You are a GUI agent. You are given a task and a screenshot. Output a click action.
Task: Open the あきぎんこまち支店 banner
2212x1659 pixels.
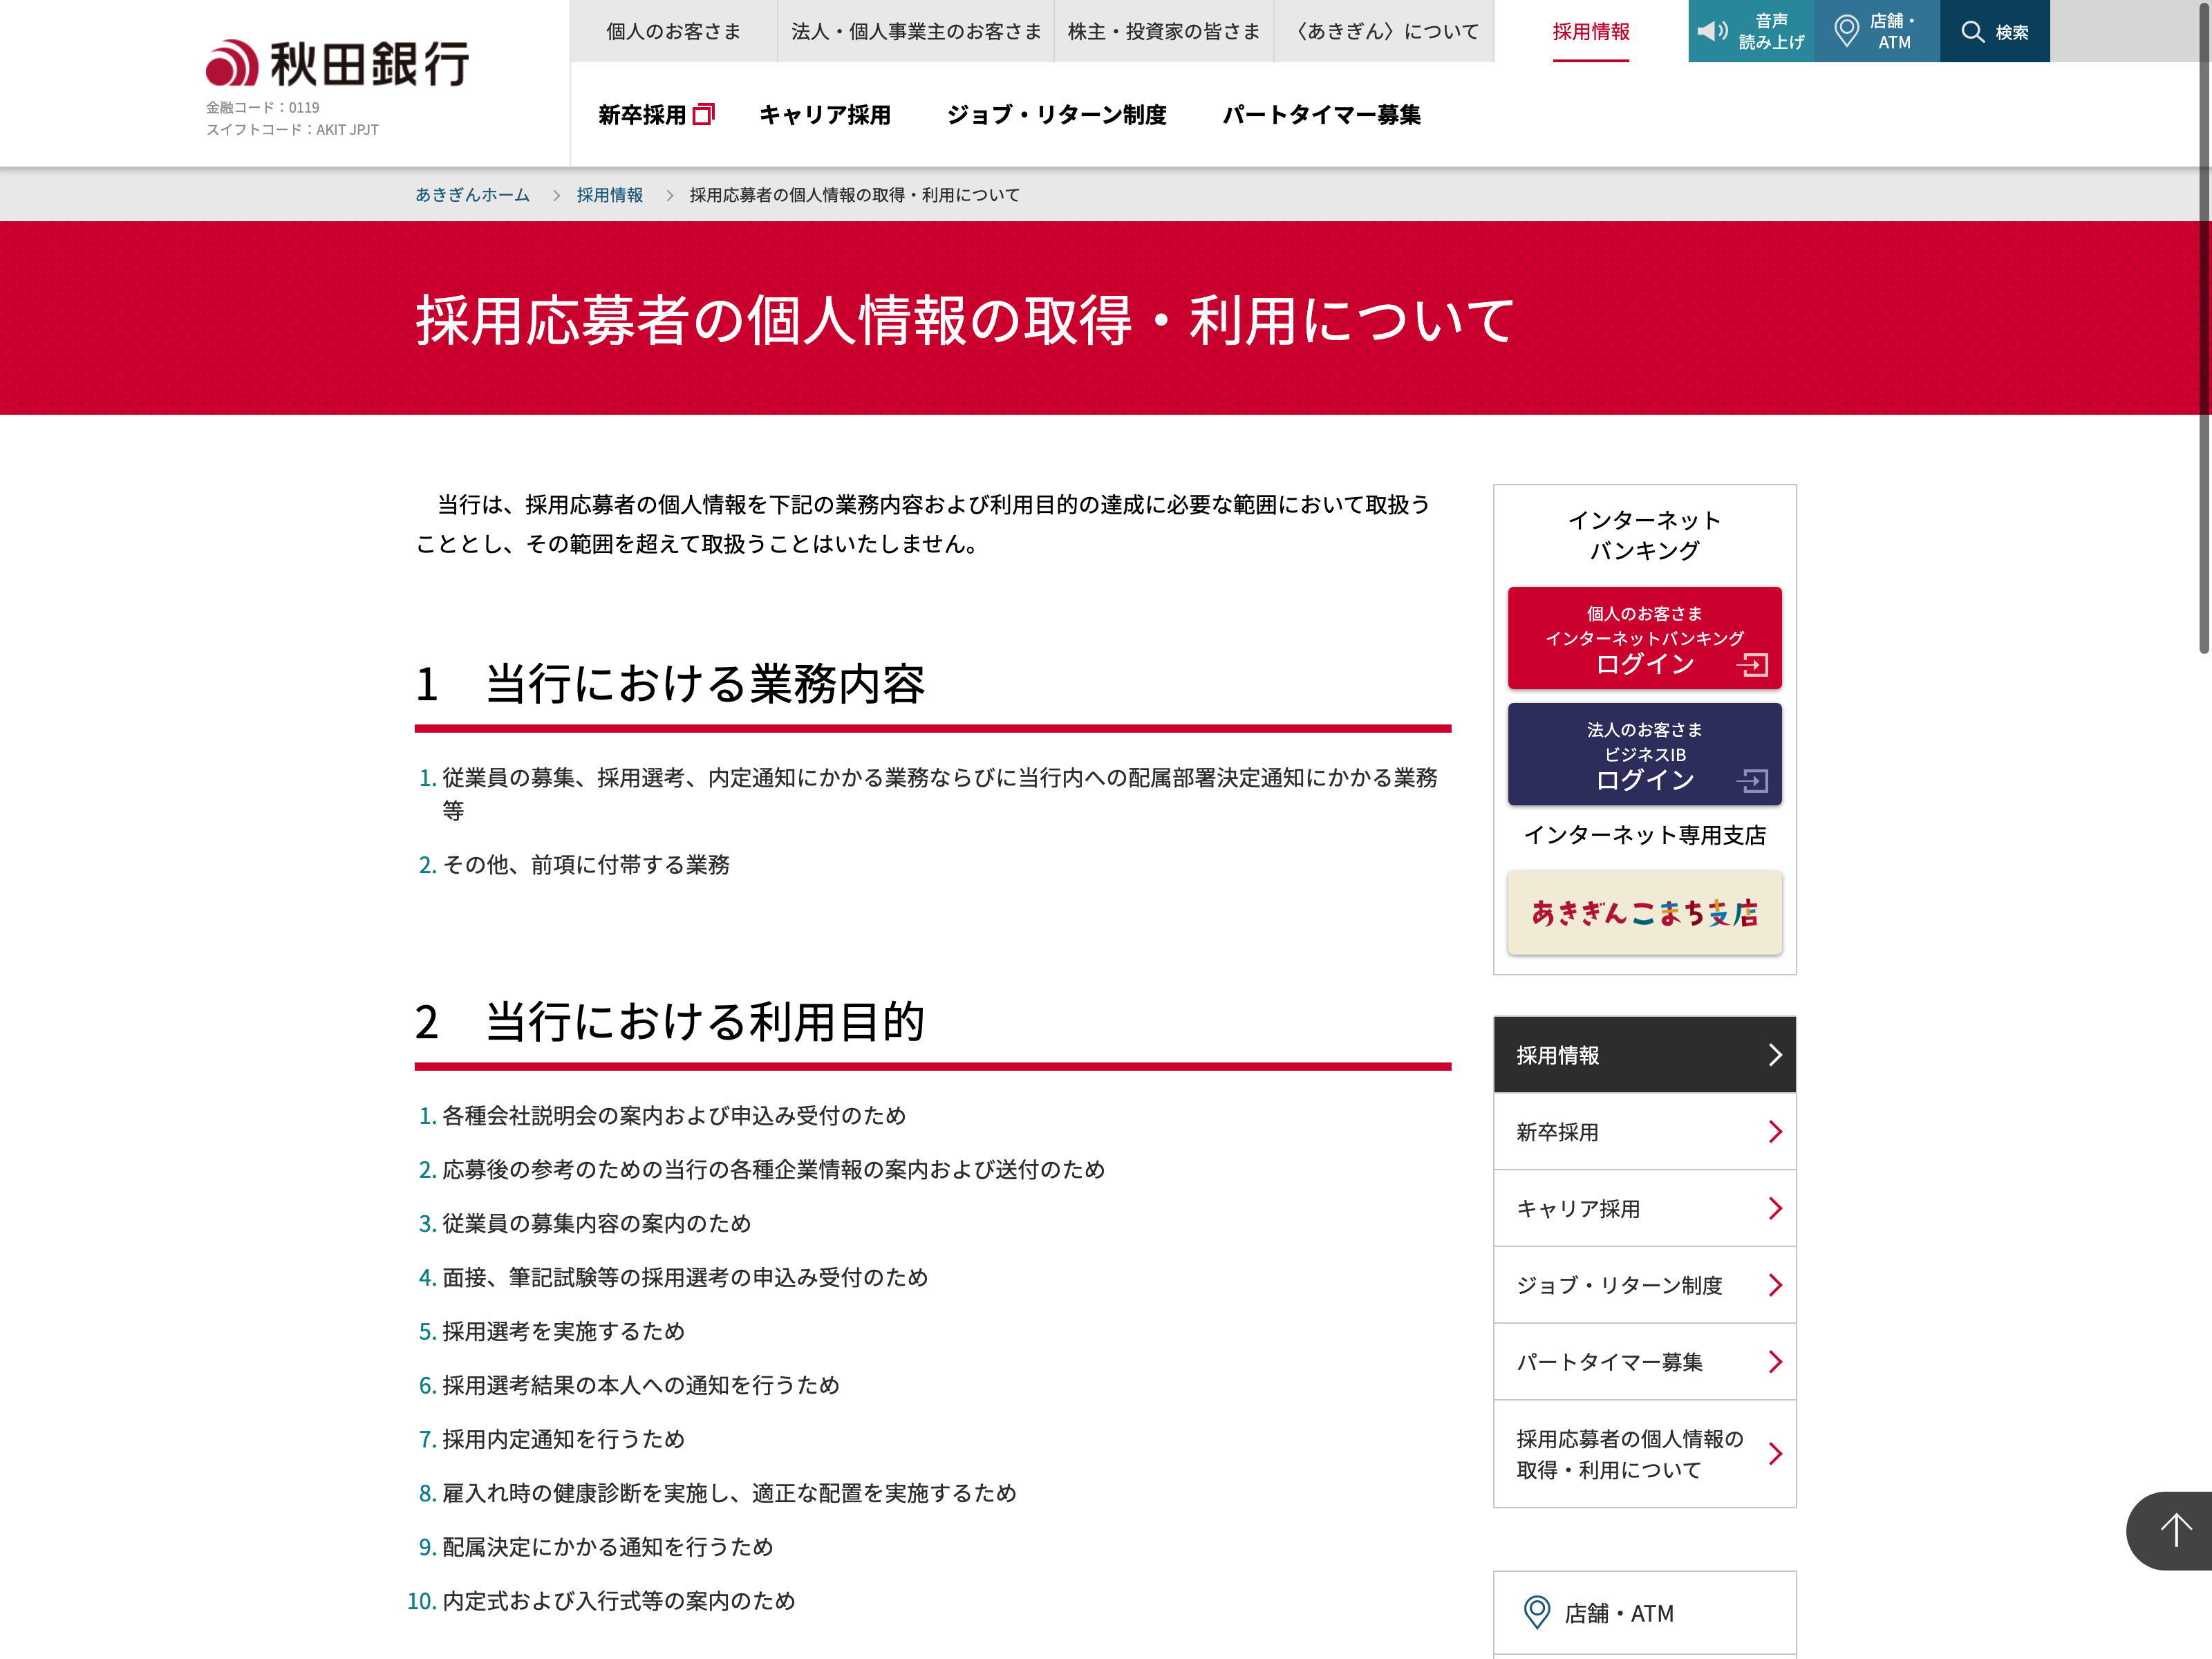(x=1644, y=913)
